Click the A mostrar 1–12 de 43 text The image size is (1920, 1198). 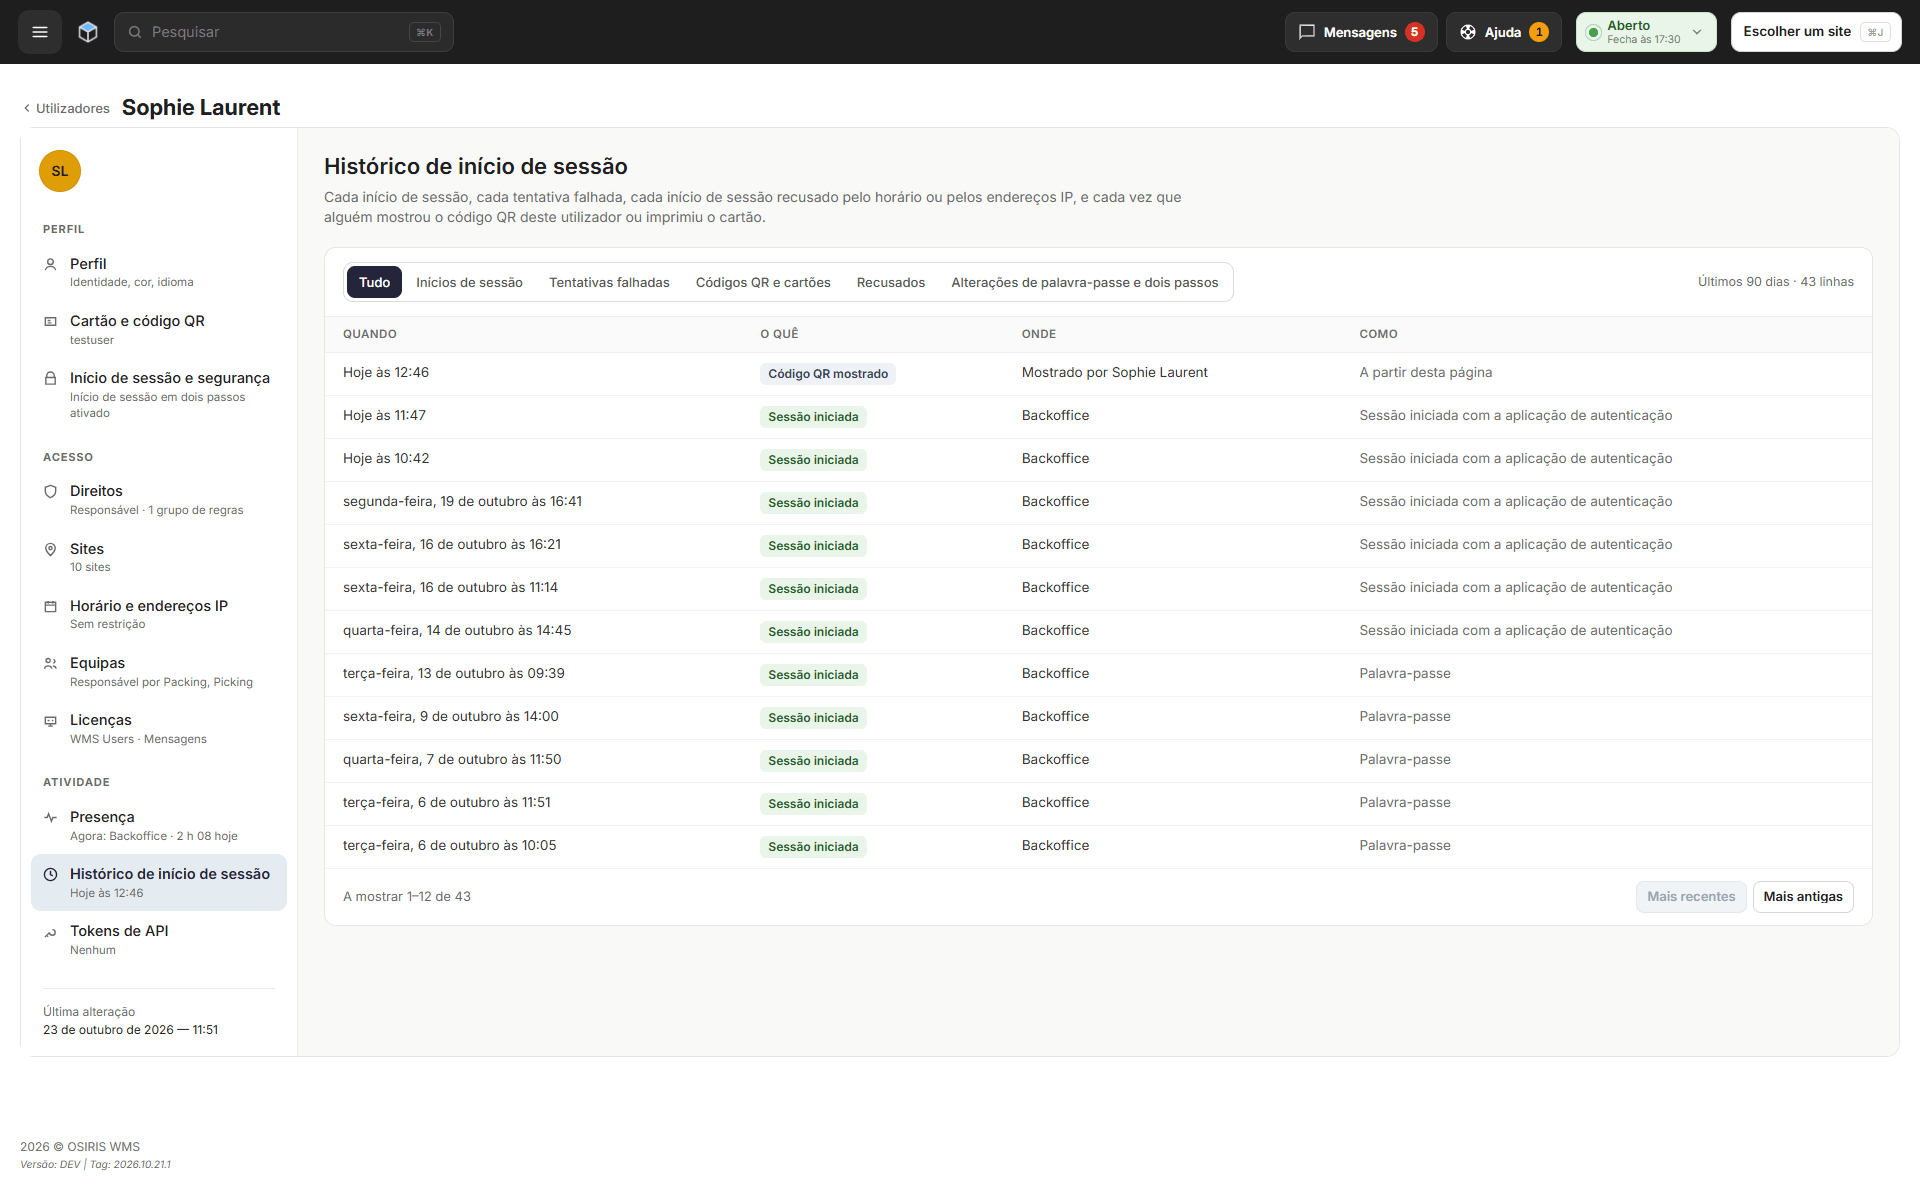[407, 897]
